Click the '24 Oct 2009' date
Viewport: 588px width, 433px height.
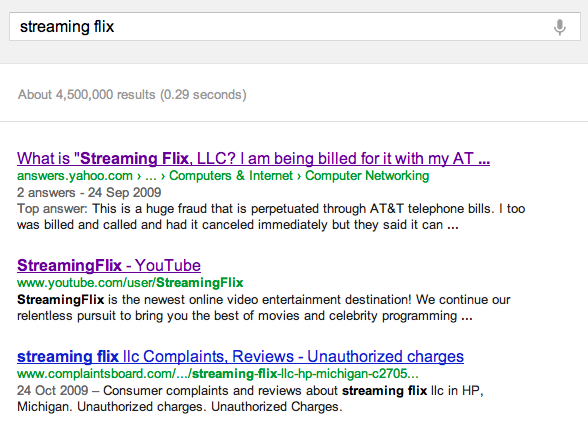52,390
